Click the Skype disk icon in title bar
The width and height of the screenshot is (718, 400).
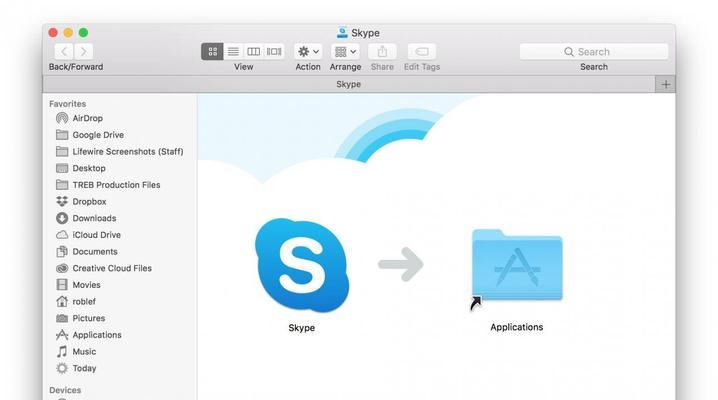coord(342,32)
